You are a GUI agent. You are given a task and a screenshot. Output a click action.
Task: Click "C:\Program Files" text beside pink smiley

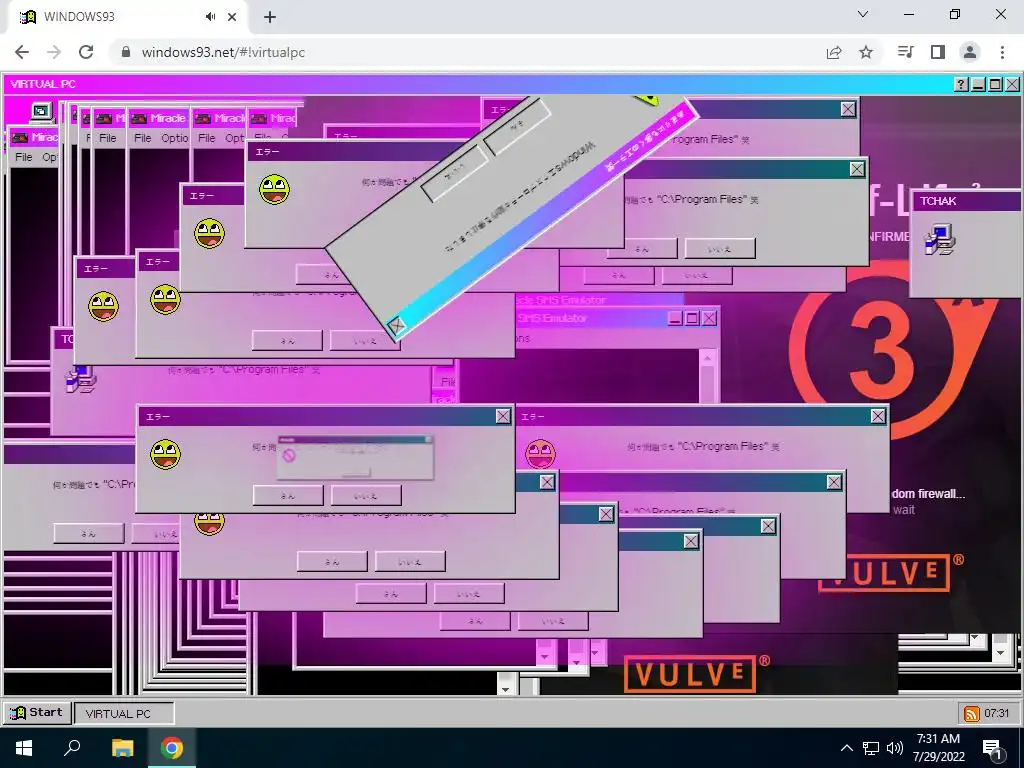pyautogui.click(x=723, y=446)
